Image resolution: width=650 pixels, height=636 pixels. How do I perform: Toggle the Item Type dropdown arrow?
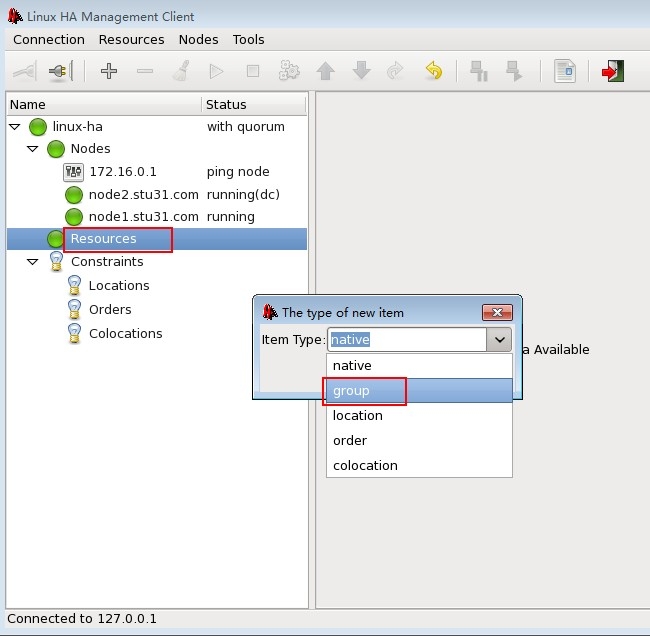[499, 340]
